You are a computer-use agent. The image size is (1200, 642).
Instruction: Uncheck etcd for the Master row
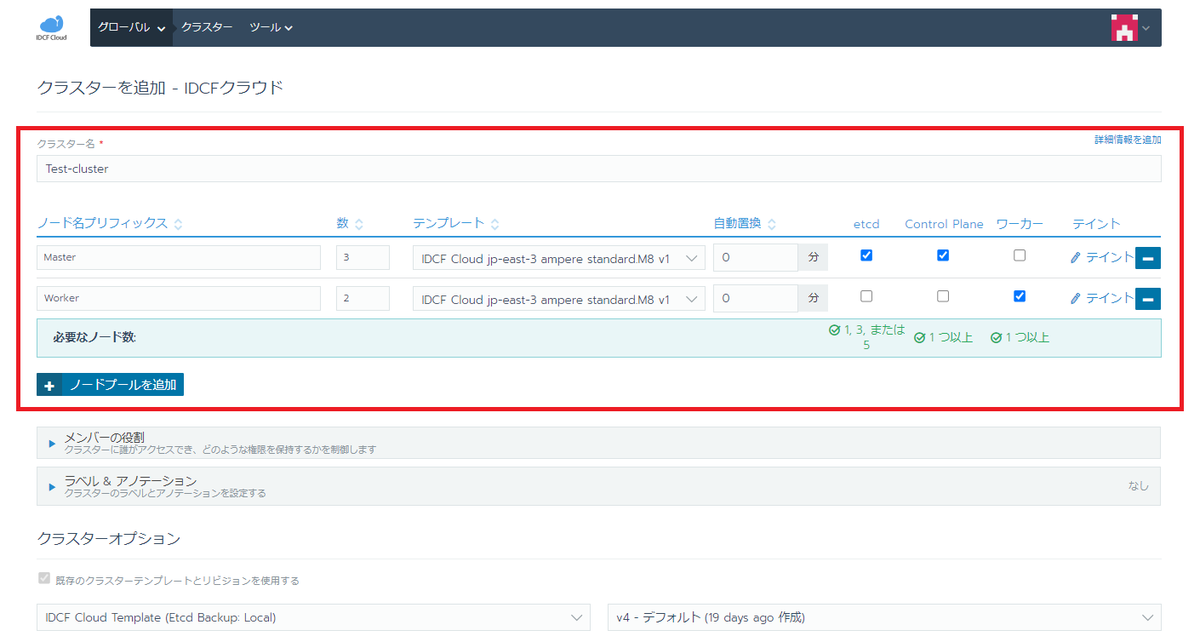[866, 255]
